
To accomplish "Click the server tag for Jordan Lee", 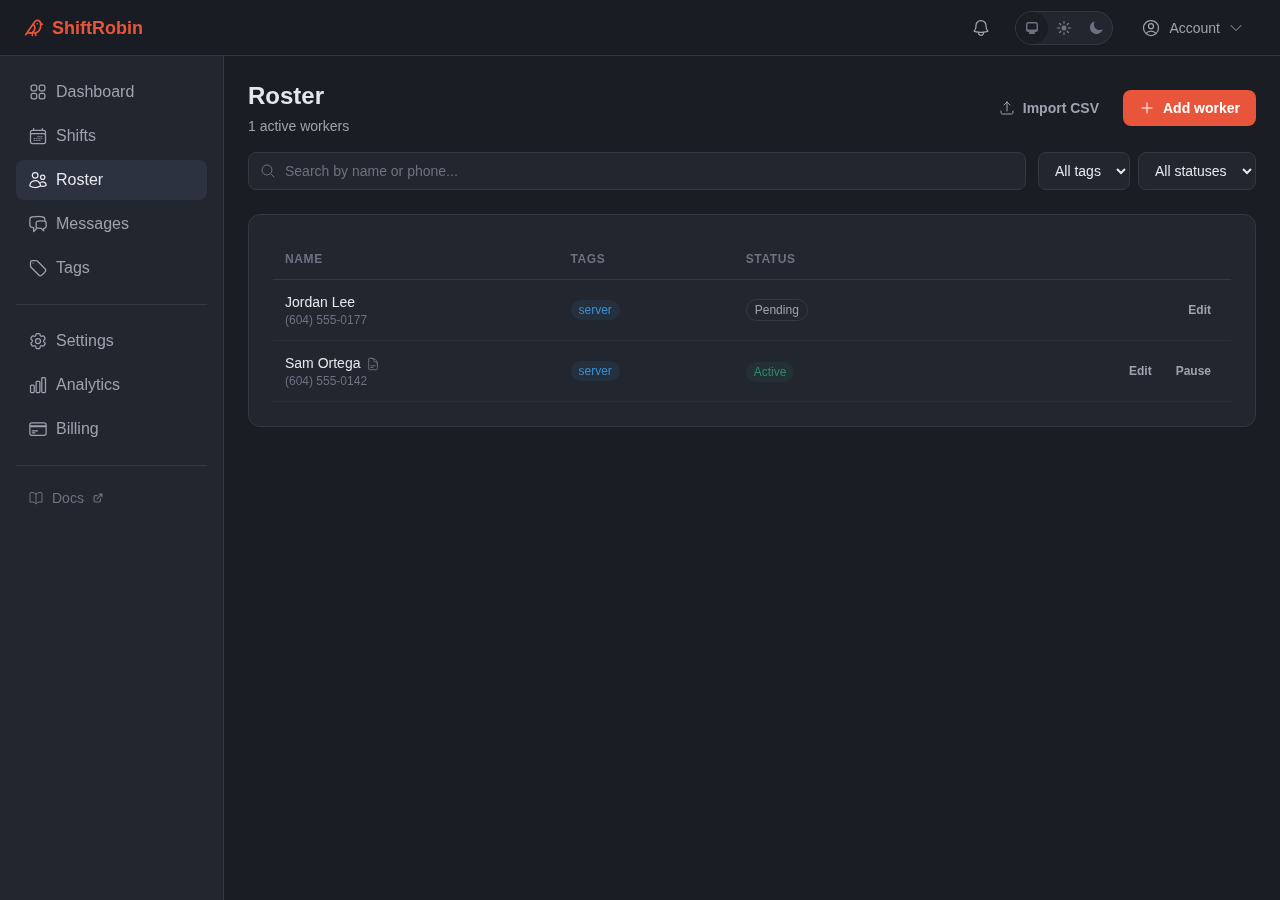I will coord(595,310).
